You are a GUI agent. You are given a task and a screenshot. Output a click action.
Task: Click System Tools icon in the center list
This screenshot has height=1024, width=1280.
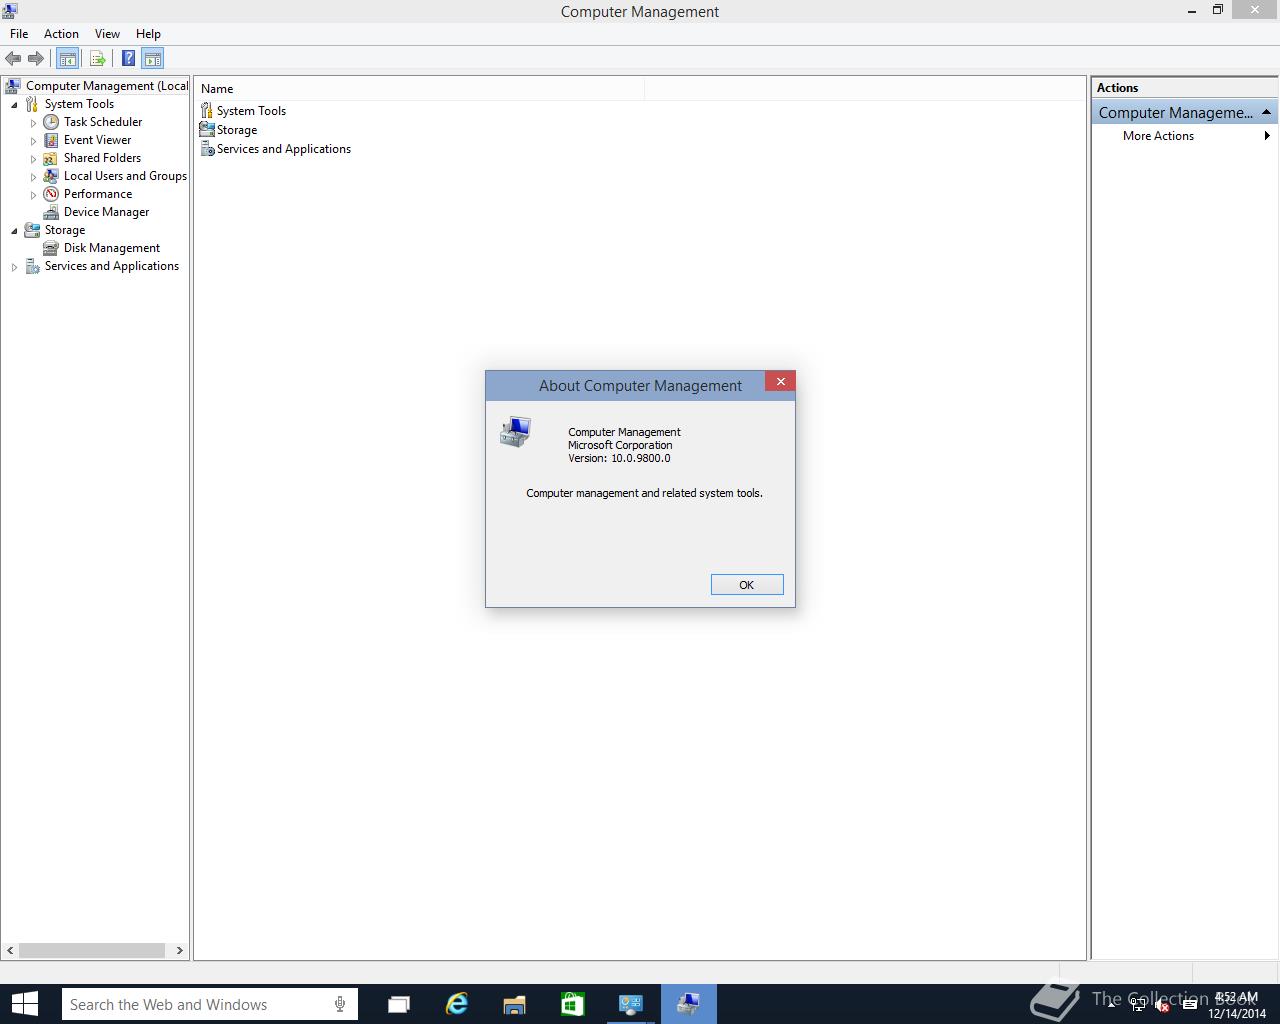(207, 110)
